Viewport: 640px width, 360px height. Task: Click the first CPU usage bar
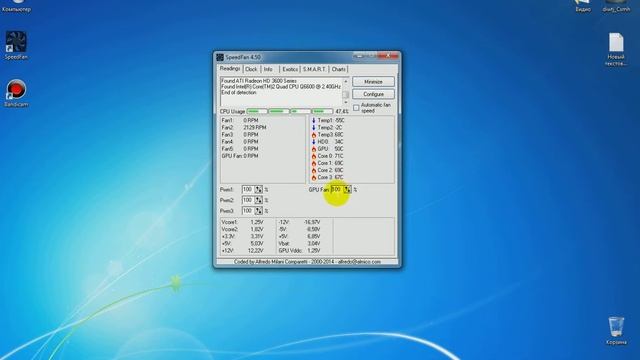point(257,111)
